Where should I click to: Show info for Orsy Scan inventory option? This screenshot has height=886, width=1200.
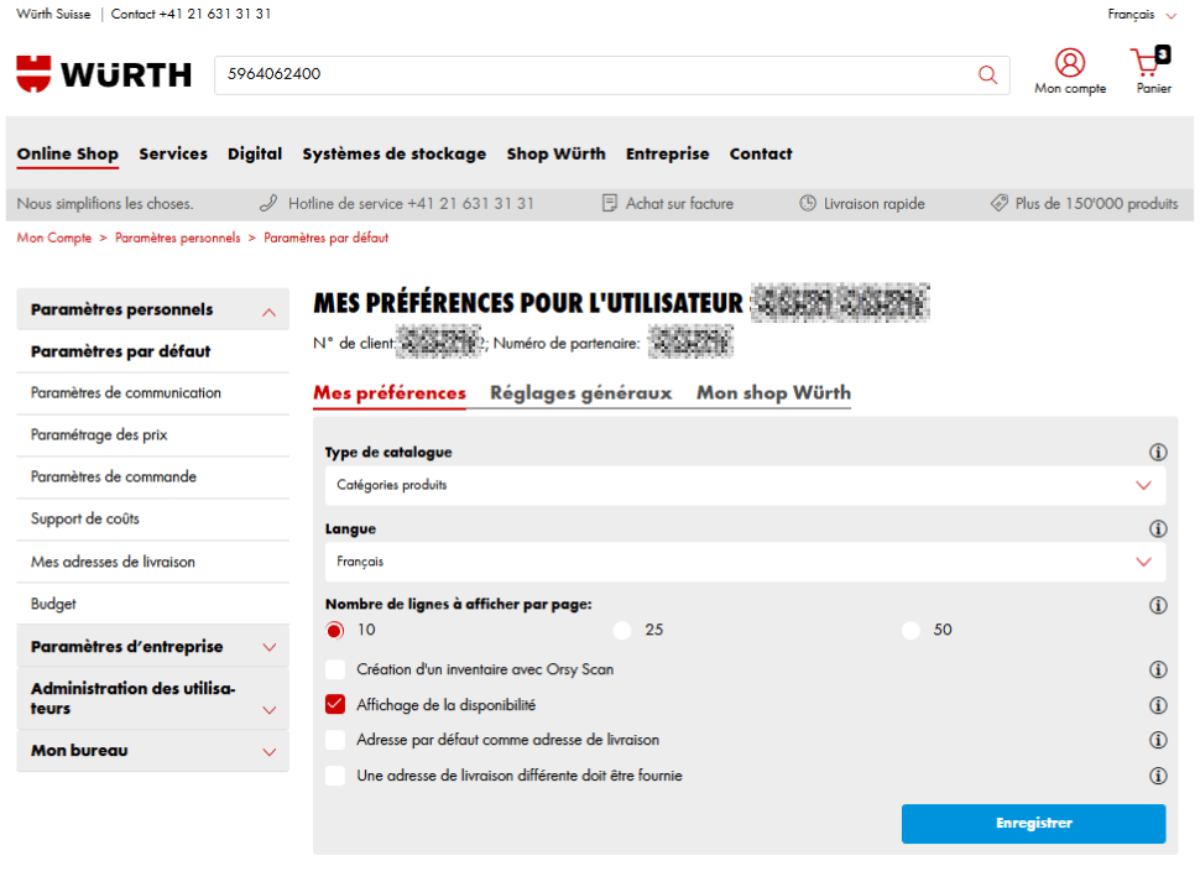coord(1158,670)
